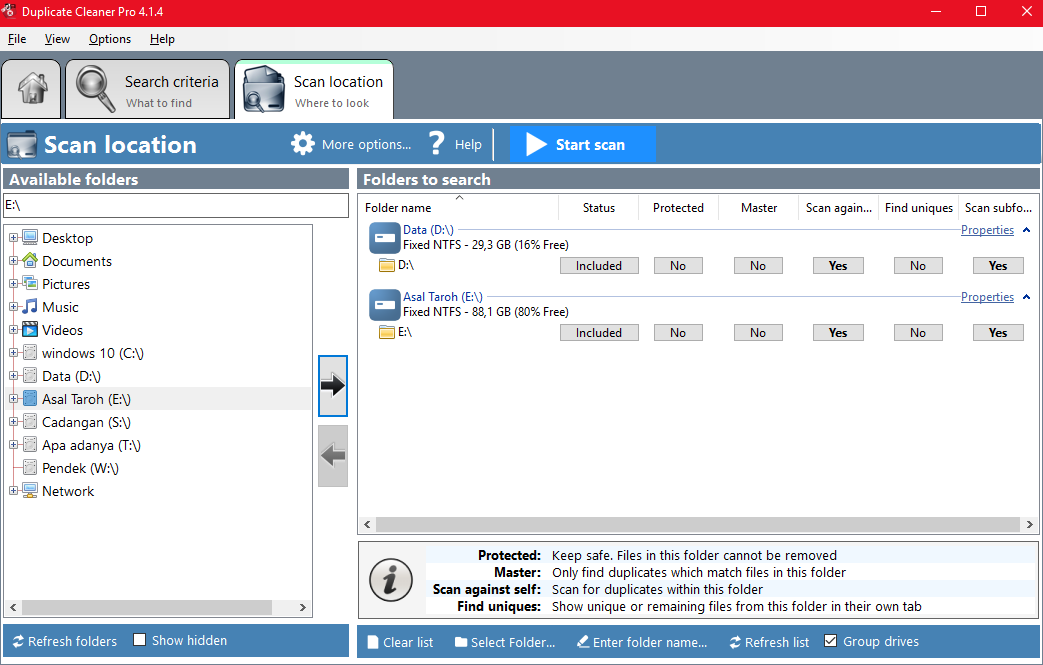
Task: Expand the Documents tree node
Action: coord(13,261)
